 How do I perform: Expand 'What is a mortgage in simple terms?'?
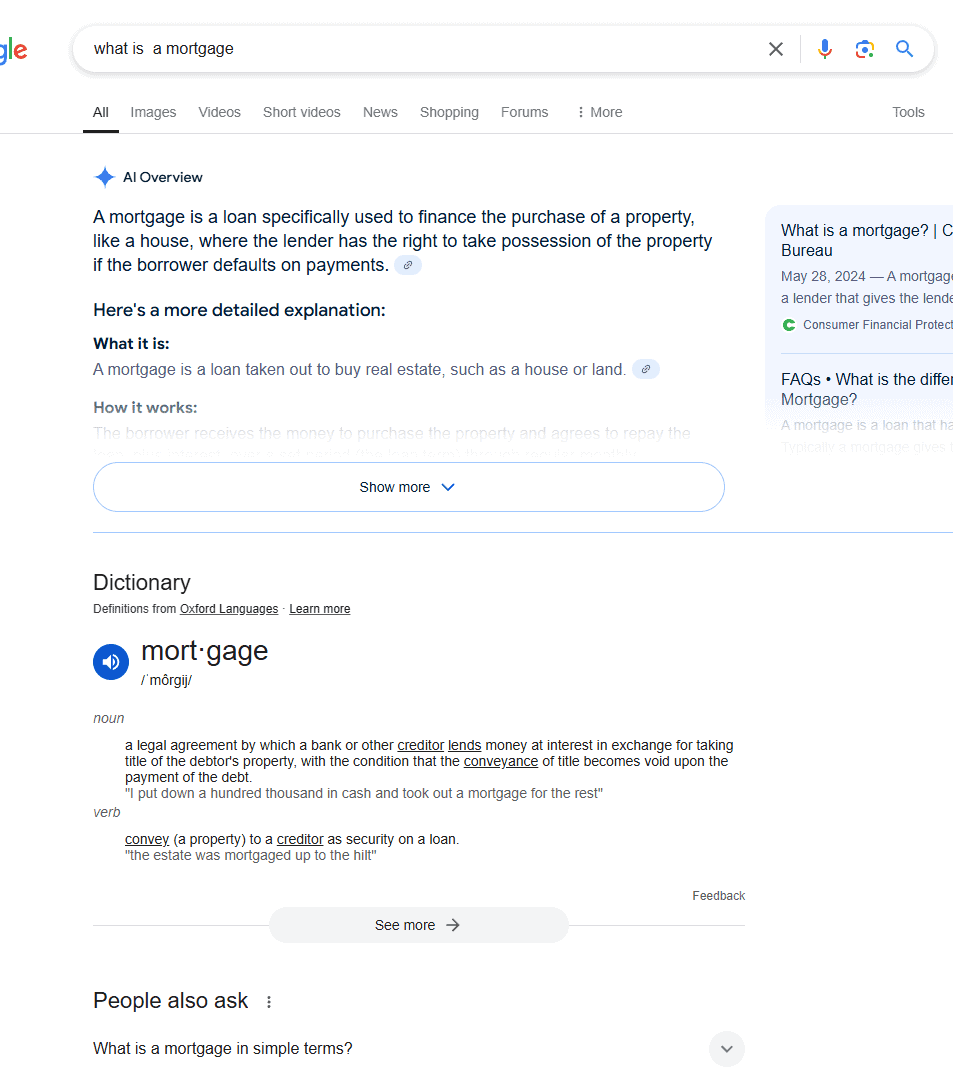[726, 1048]
